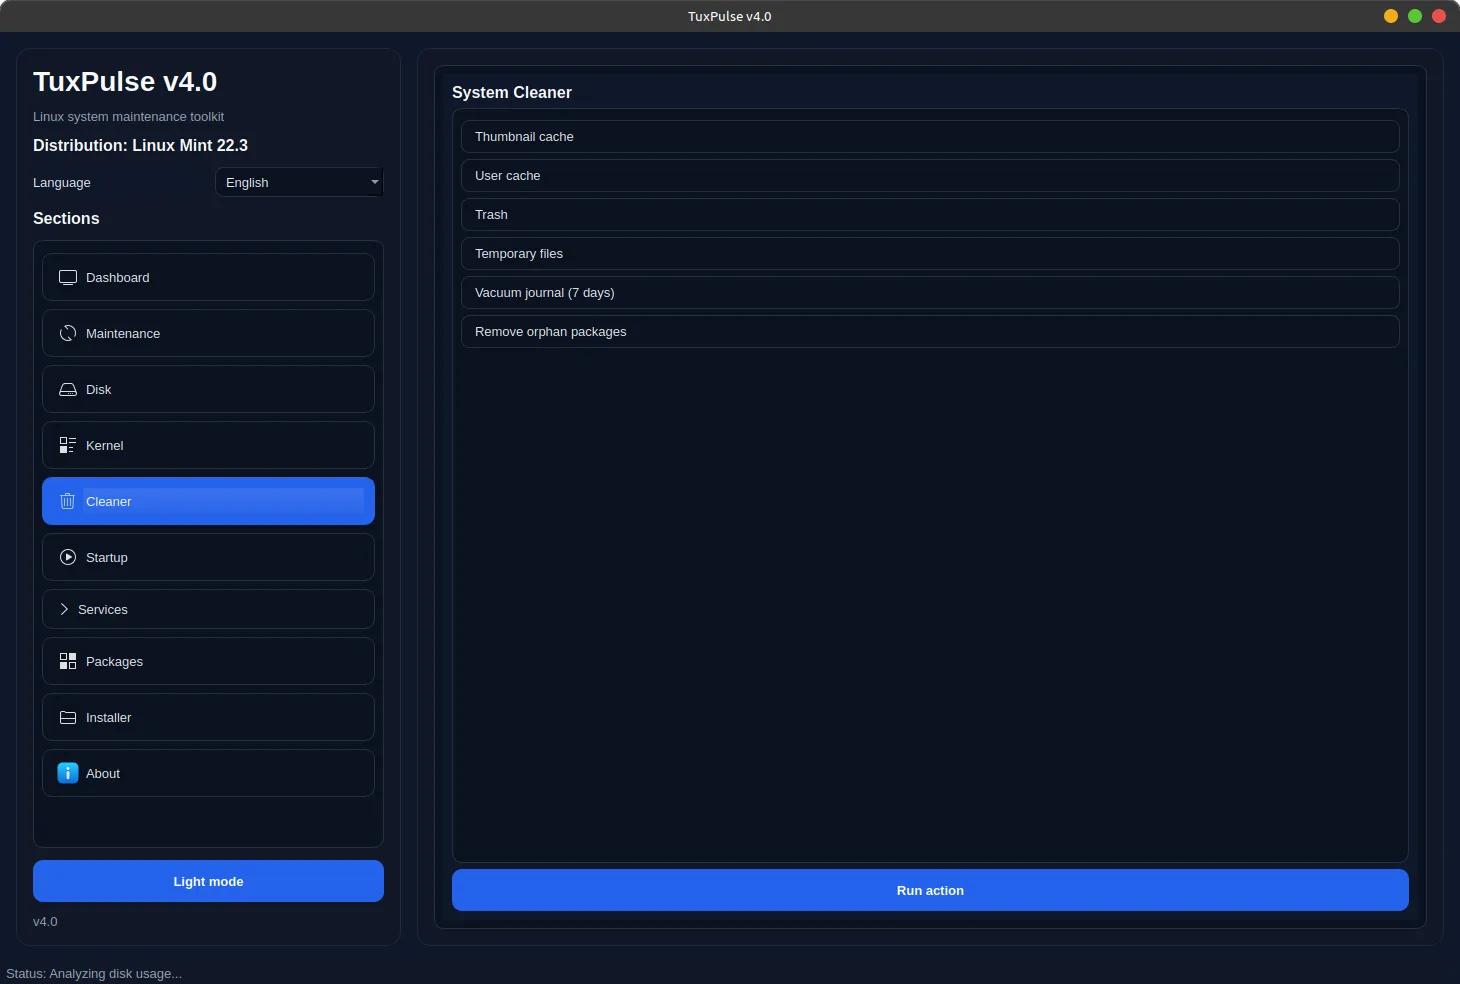Open the Language dropdown
The height and width of the screenshot is (984, 1460).
pos(298,183)
